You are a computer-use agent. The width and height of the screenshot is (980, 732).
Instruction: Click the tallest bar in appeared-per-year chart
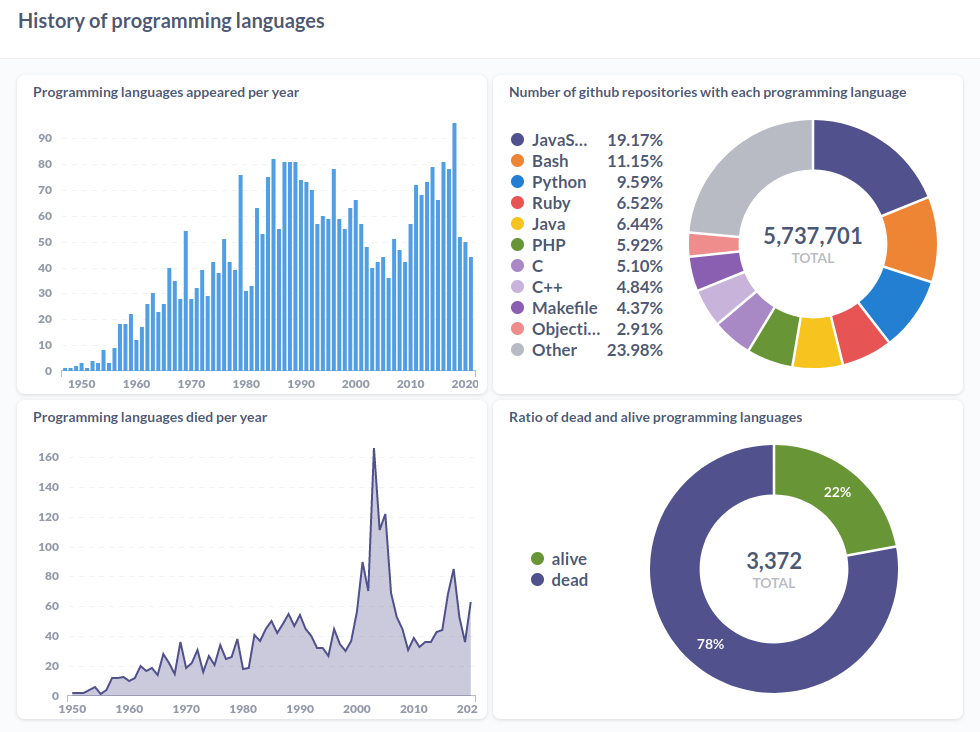pos(454,247)
